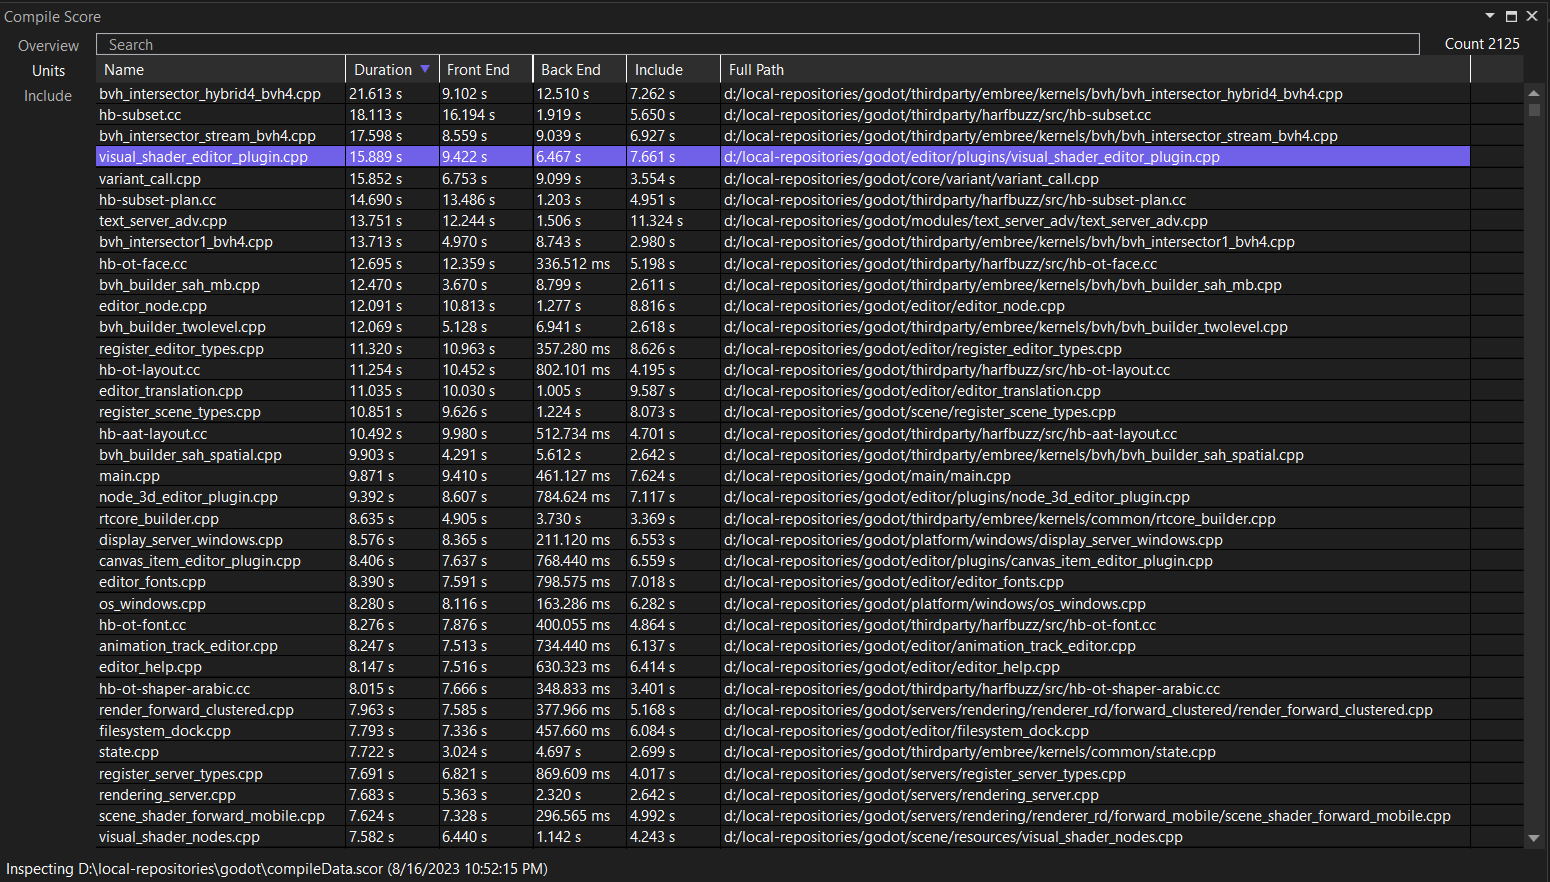Close the Compile Score panel
1550x882 pixels.
(1532, 16)
